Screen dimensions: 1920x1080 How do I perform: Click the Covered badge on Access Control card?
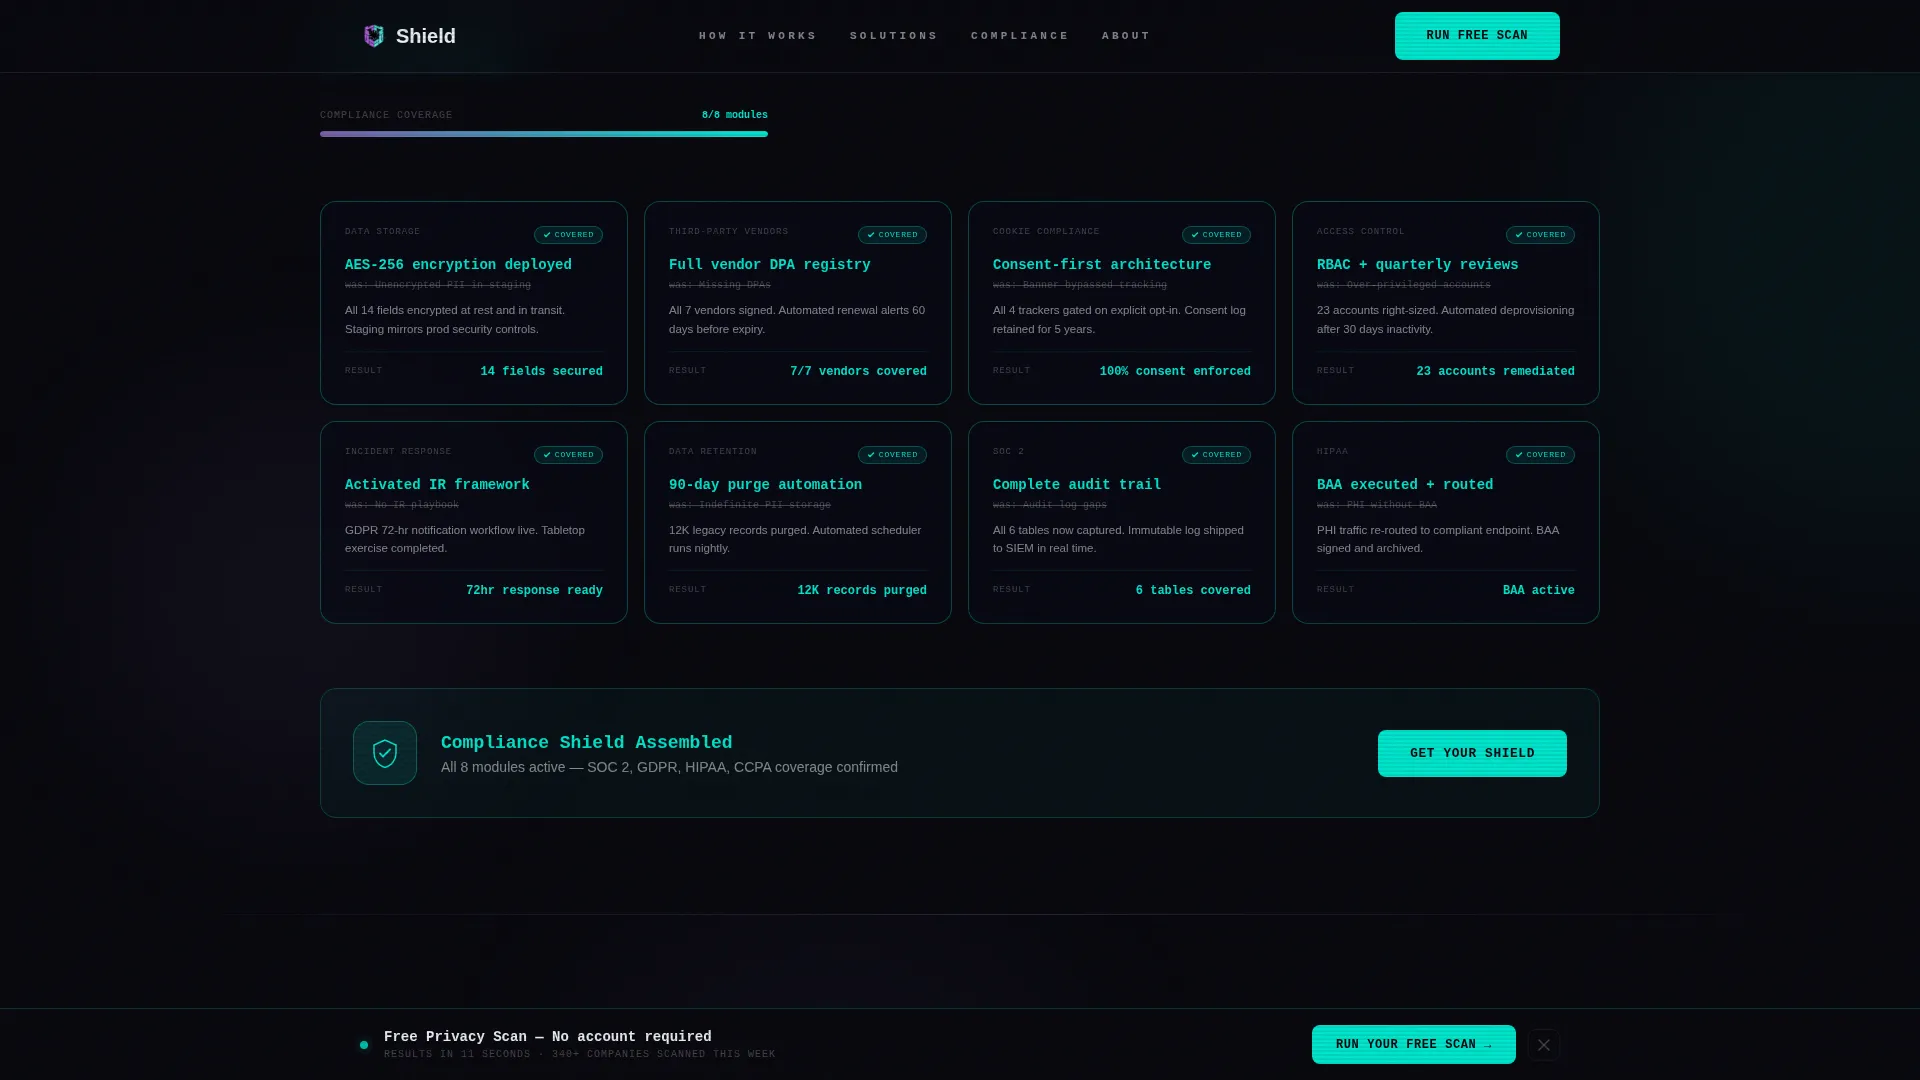click(1540, 235)
